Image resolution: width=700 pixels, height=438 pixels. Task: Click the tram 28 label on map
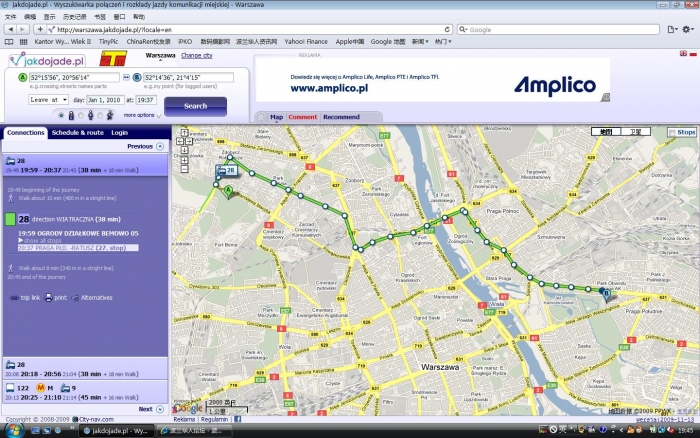[226, 170]
